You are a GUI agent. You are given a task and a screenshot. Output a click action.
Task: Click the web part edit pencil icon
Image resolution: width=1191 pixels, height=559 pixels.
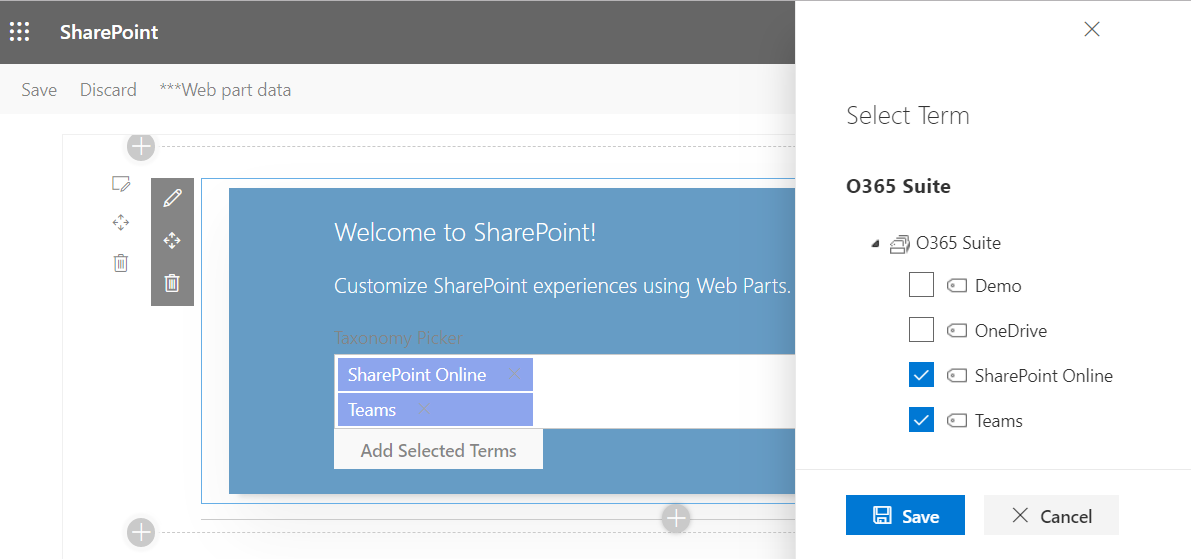point(172,198)
